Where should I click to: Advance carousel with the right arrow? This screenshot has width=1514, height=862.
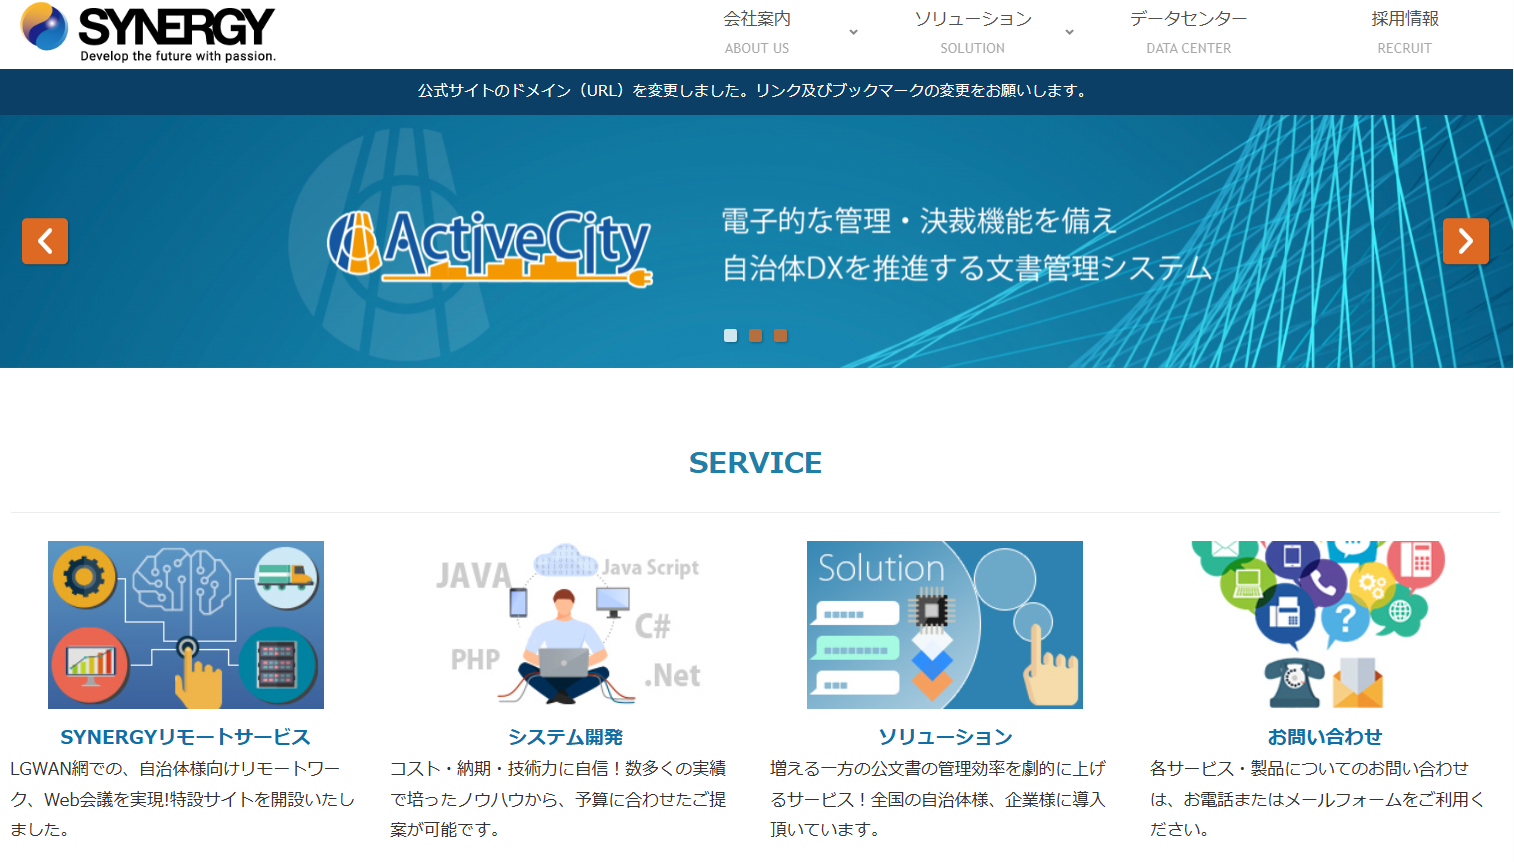coord(1466,241)
